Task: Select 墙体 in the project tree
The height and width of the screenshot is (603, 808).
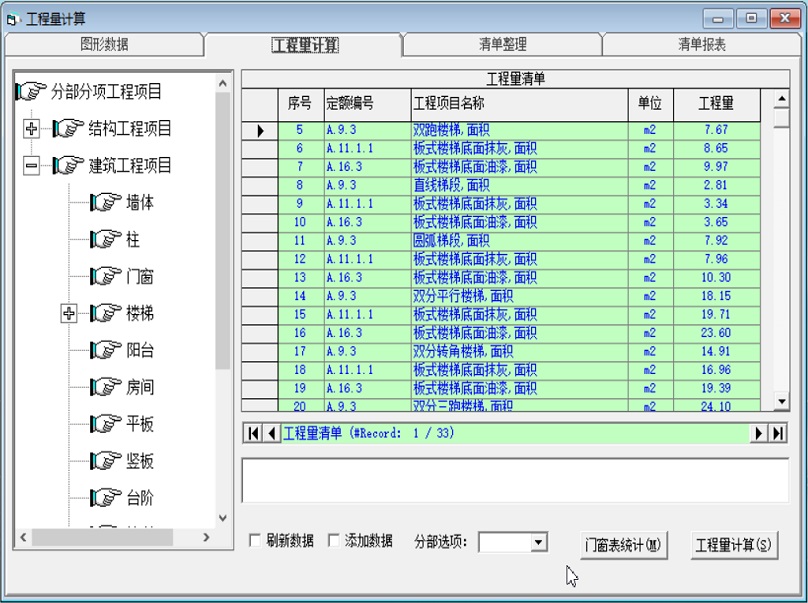Action: 140,203
